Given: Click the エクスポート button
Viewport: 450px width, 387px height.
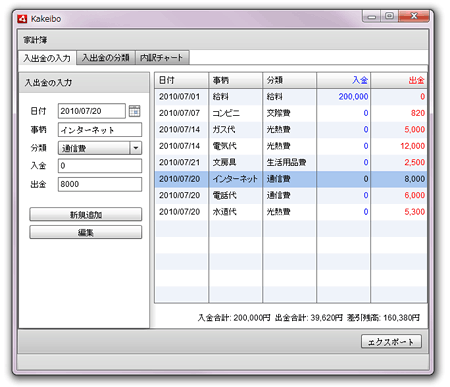Looking at the screenshot, I should [391, 342].
